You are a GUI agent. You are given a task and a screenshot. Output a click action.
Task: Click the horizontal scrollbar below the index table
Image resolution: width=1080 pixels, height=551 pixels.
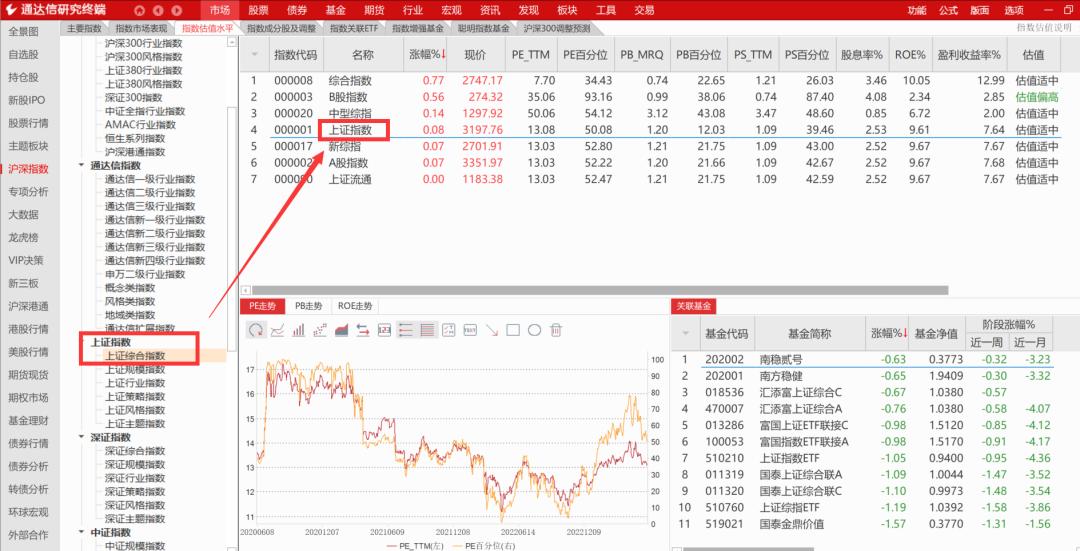click(600, 290)
